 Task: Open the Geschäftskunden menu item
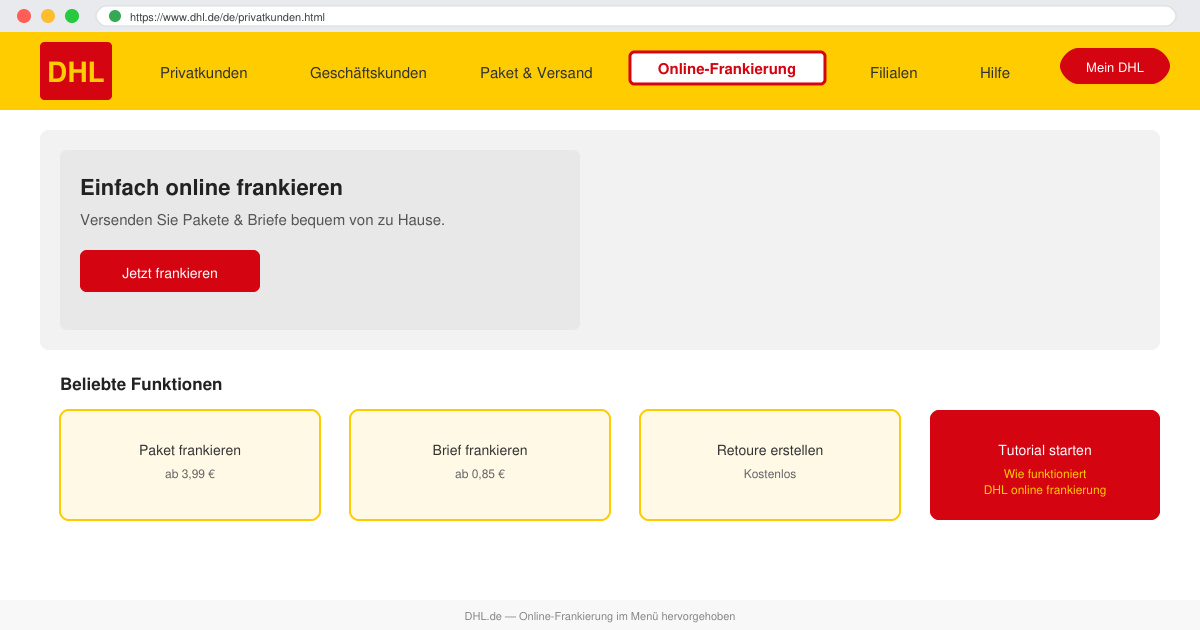(368, 73)
